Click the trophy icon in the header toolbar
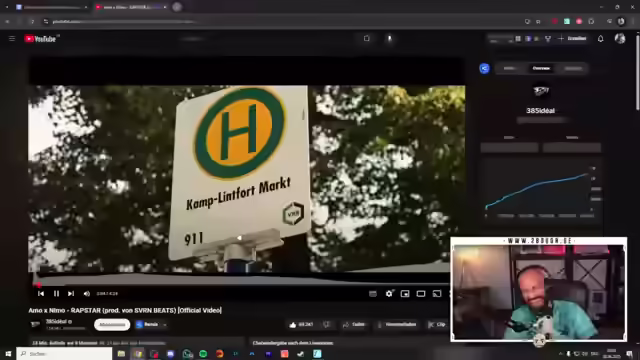 [x=548, y=38]
